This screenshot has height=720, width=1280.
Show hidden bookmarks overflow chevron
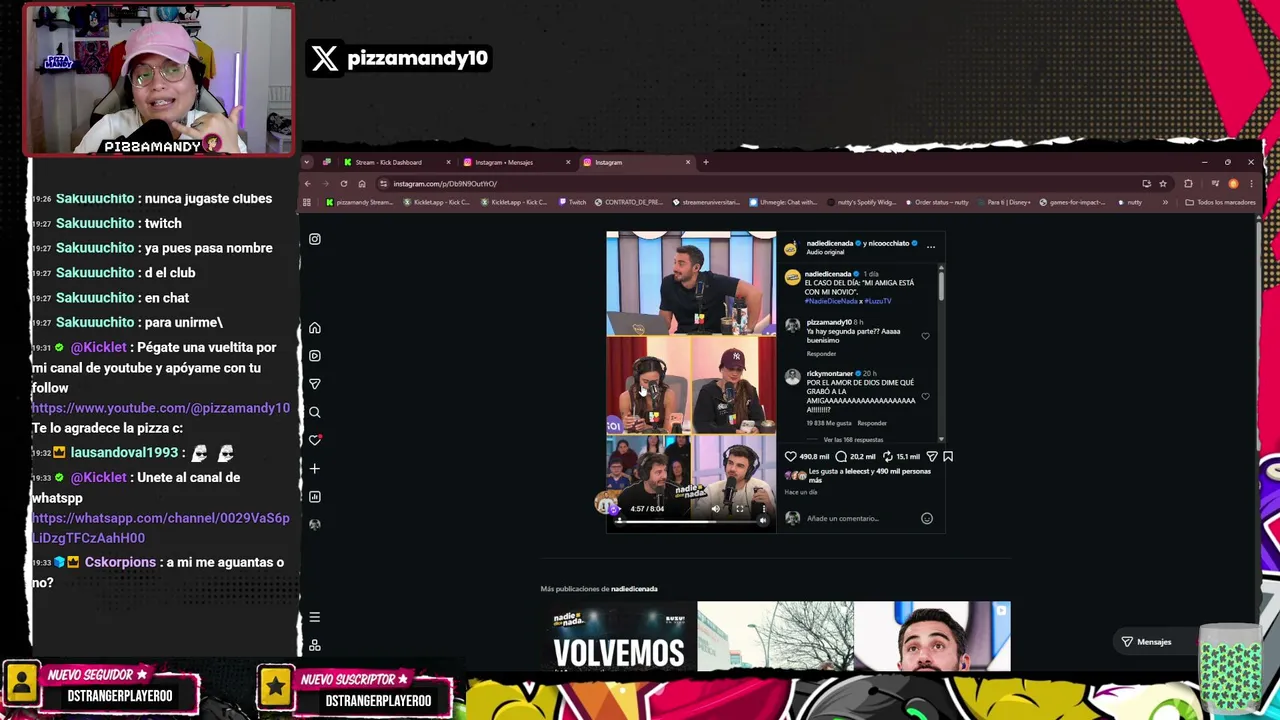coord(1165,202)
